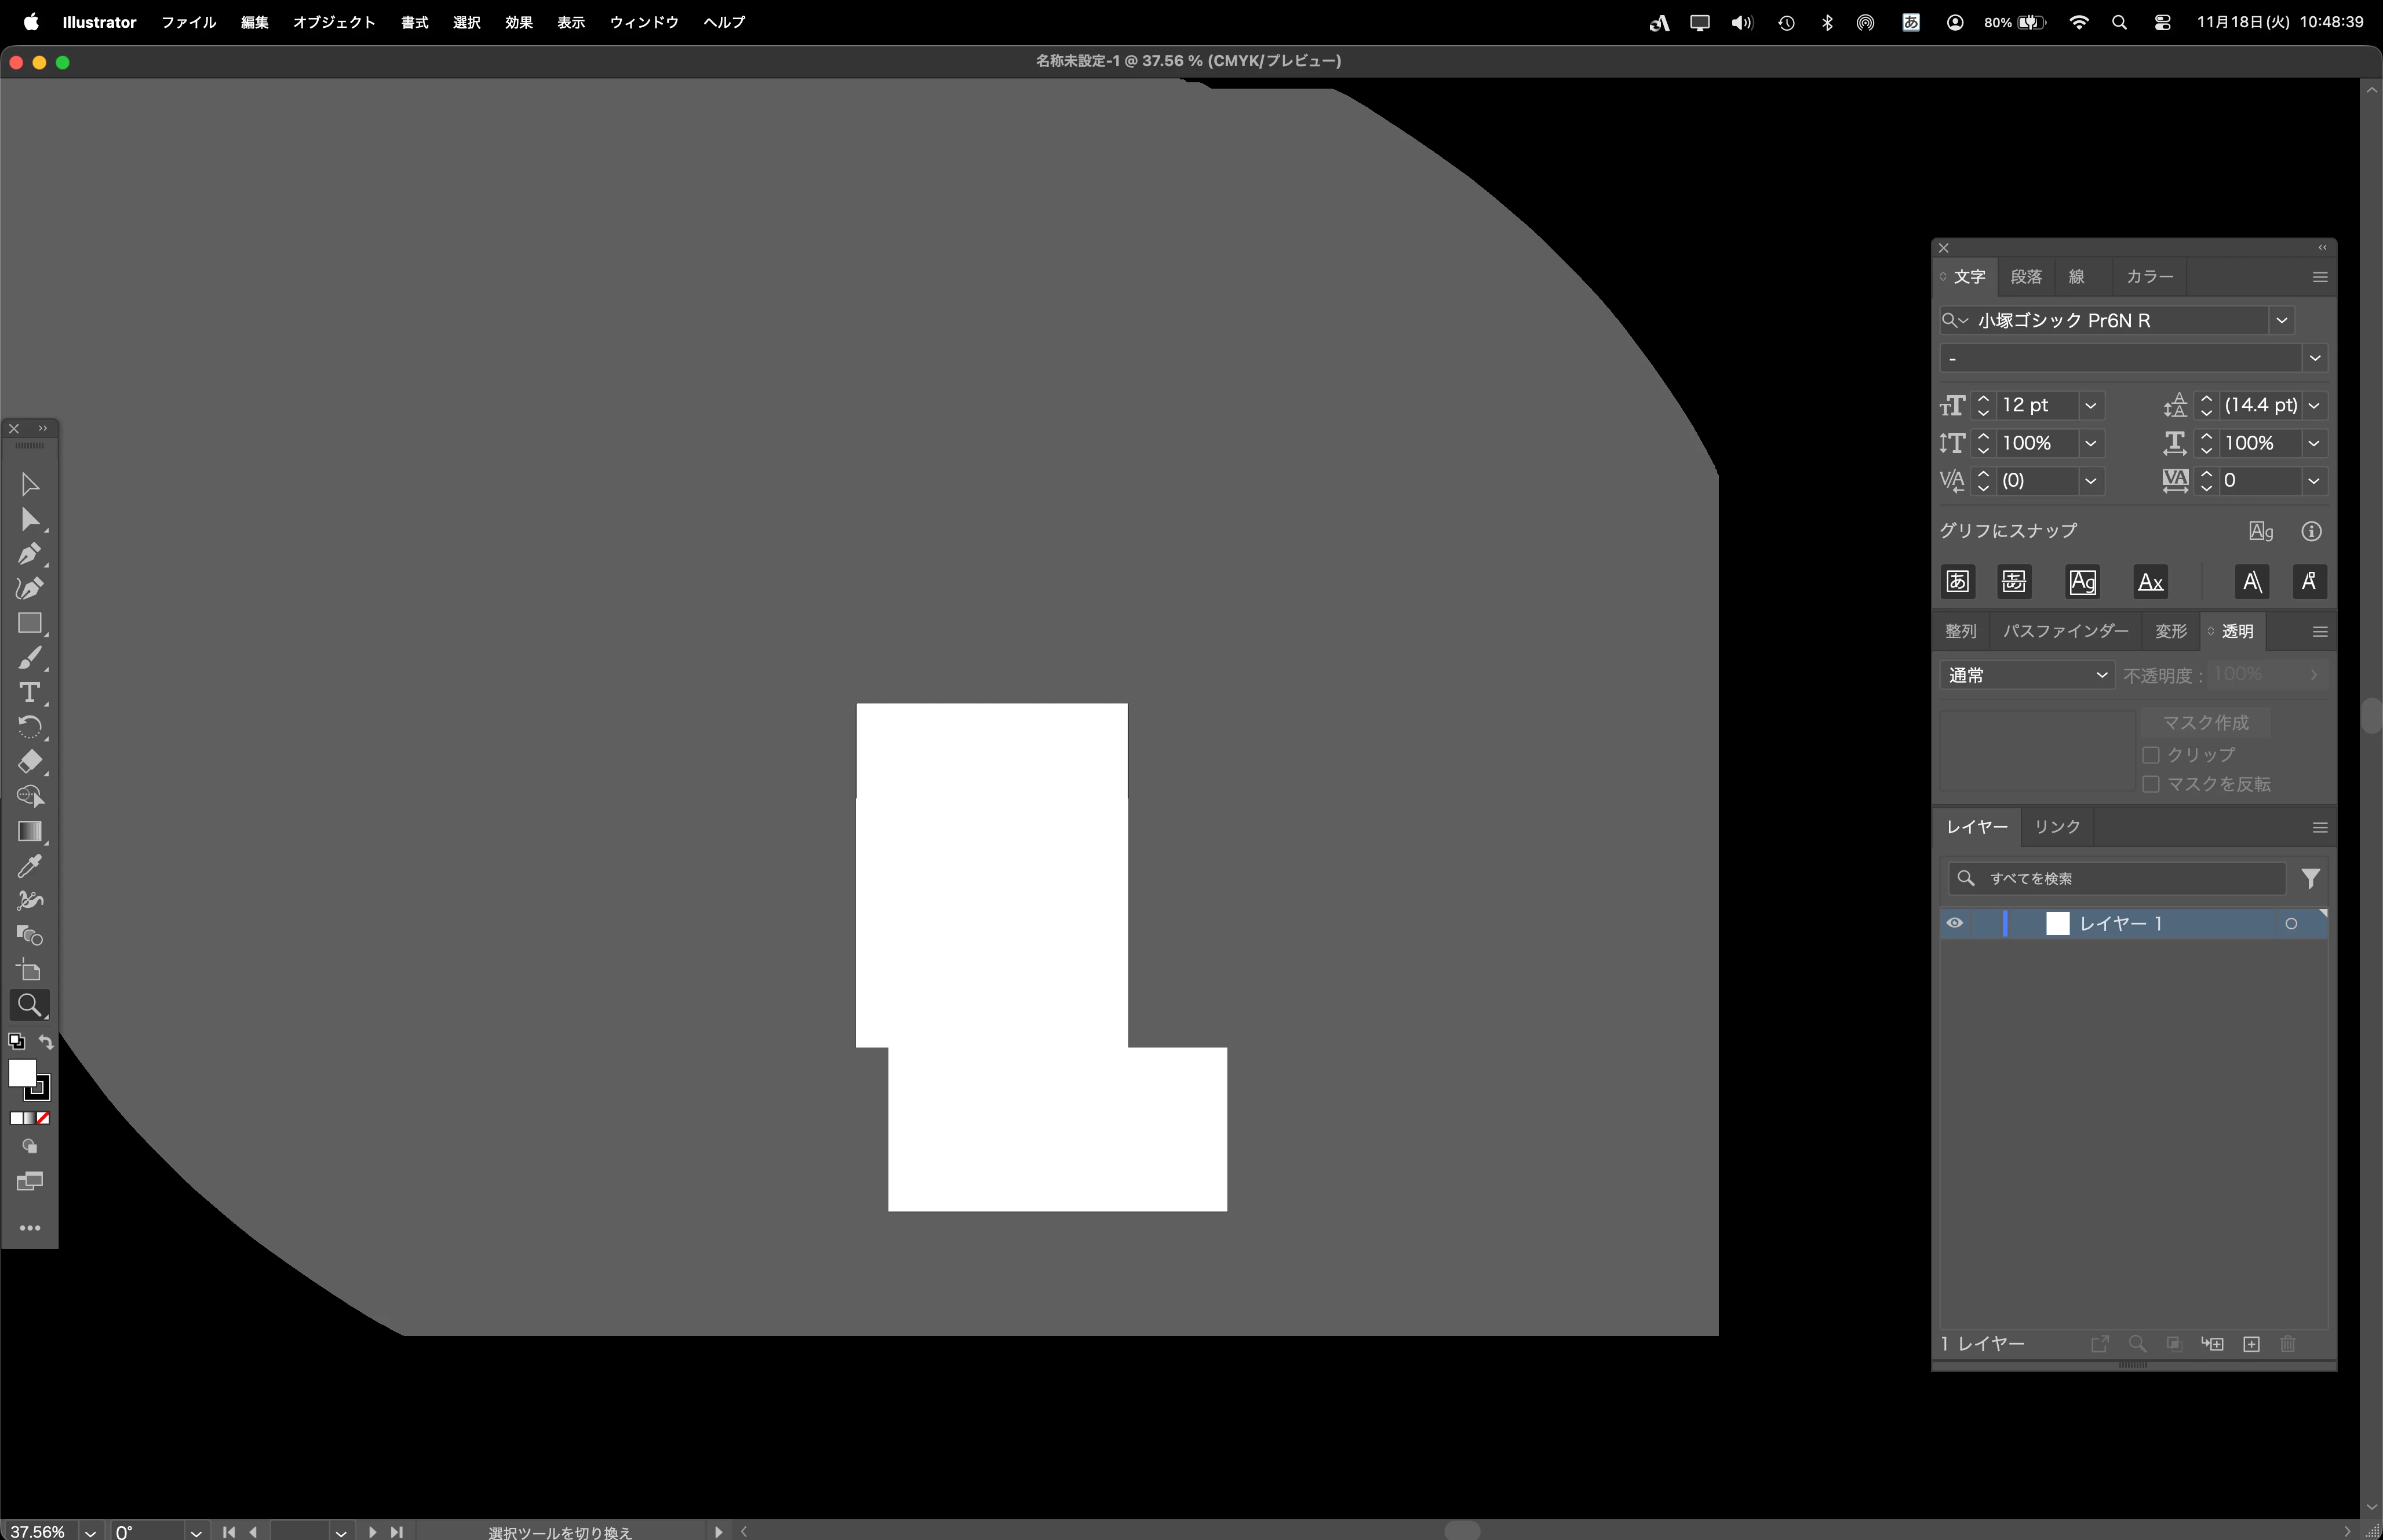Select the Gradient tool

pos(29,831)
